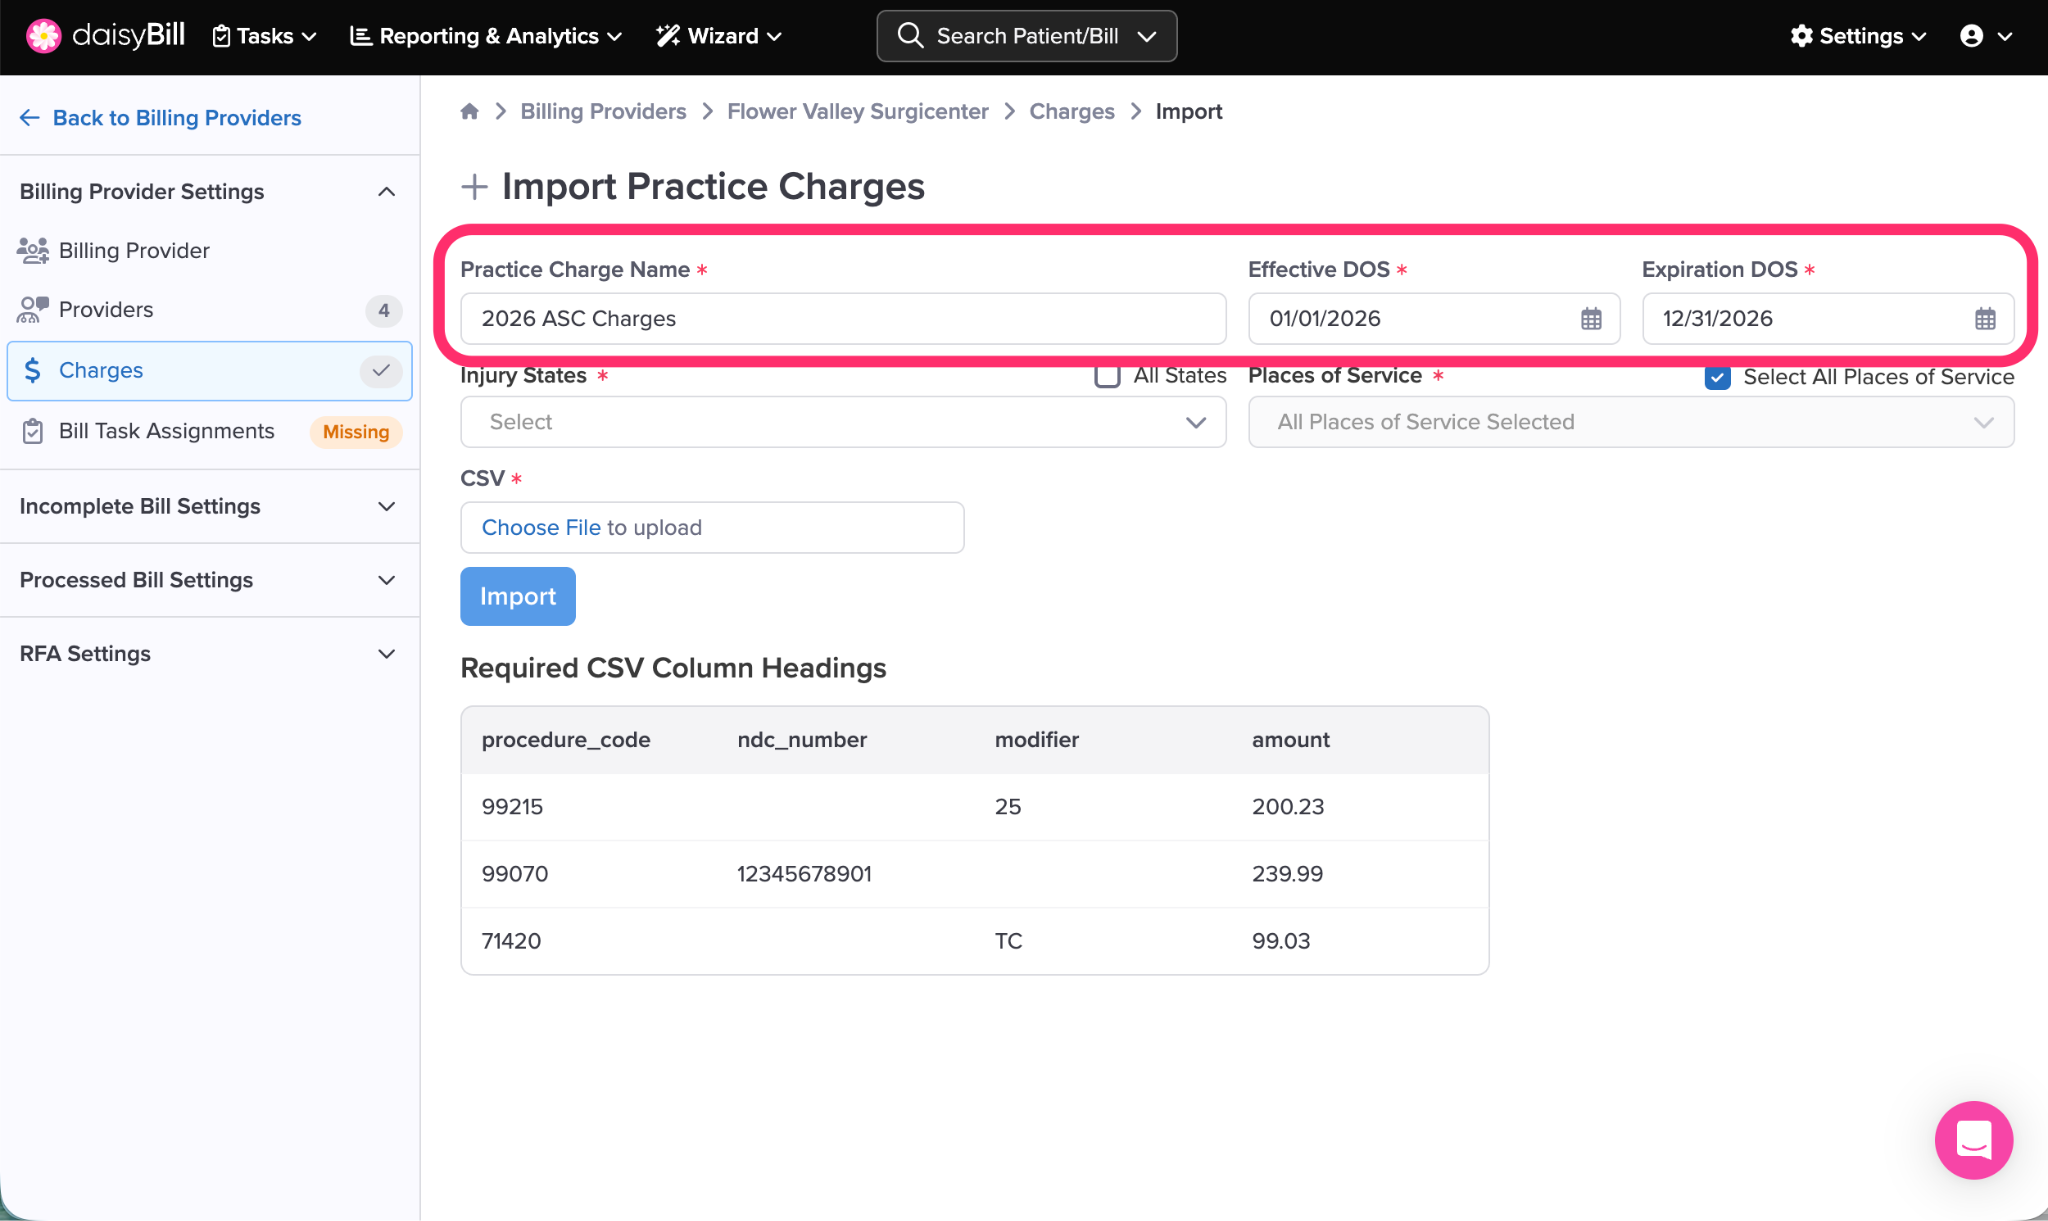The height and width of the screenshot is (1221, 2048).
Task: Click the Settings gear icon
Action: click(x=1801, y=36)
